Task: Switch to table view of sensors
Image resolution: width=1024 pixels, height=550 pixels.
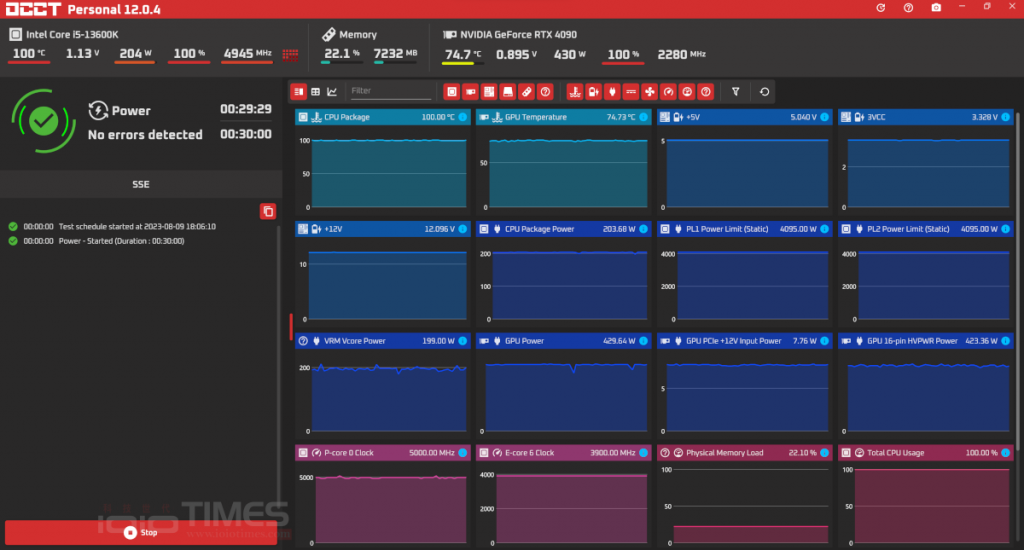Action: [315, 91]
